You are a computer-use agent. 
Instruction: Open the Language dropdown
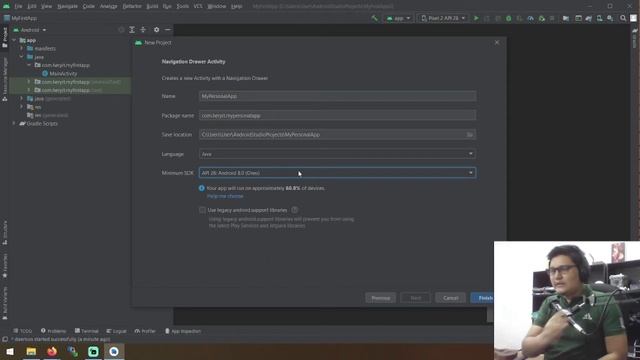click(x=337, y=154)
